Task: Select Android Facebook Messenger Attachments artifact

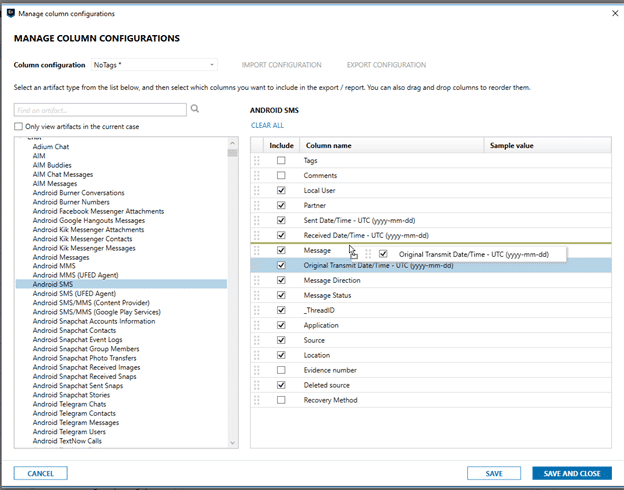Action: point(98,211)
